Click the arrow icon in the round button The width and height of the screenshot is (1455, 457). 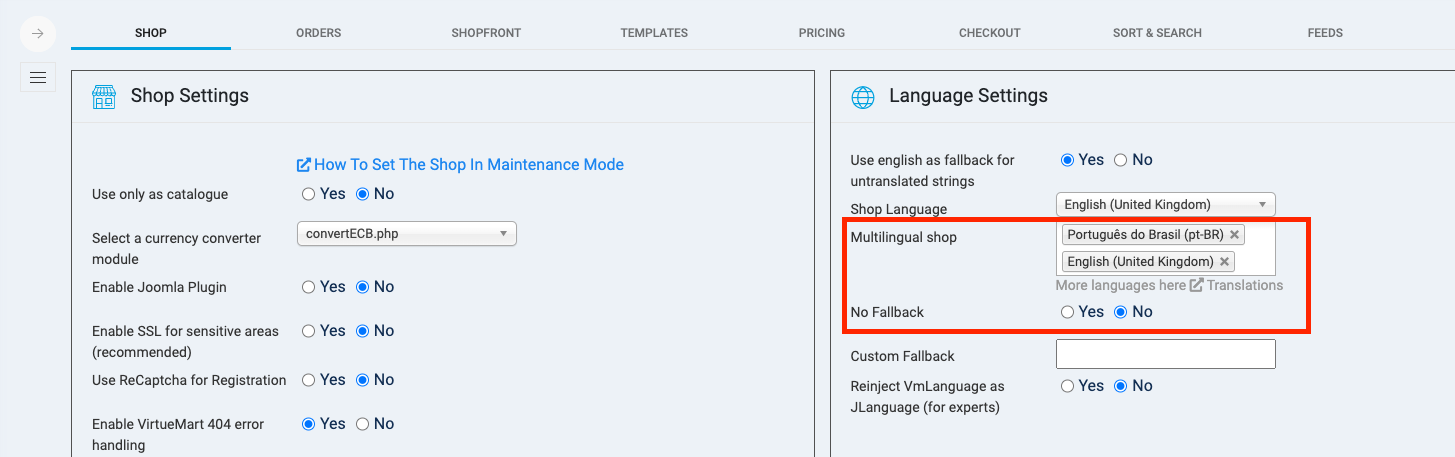pos(37,34)
